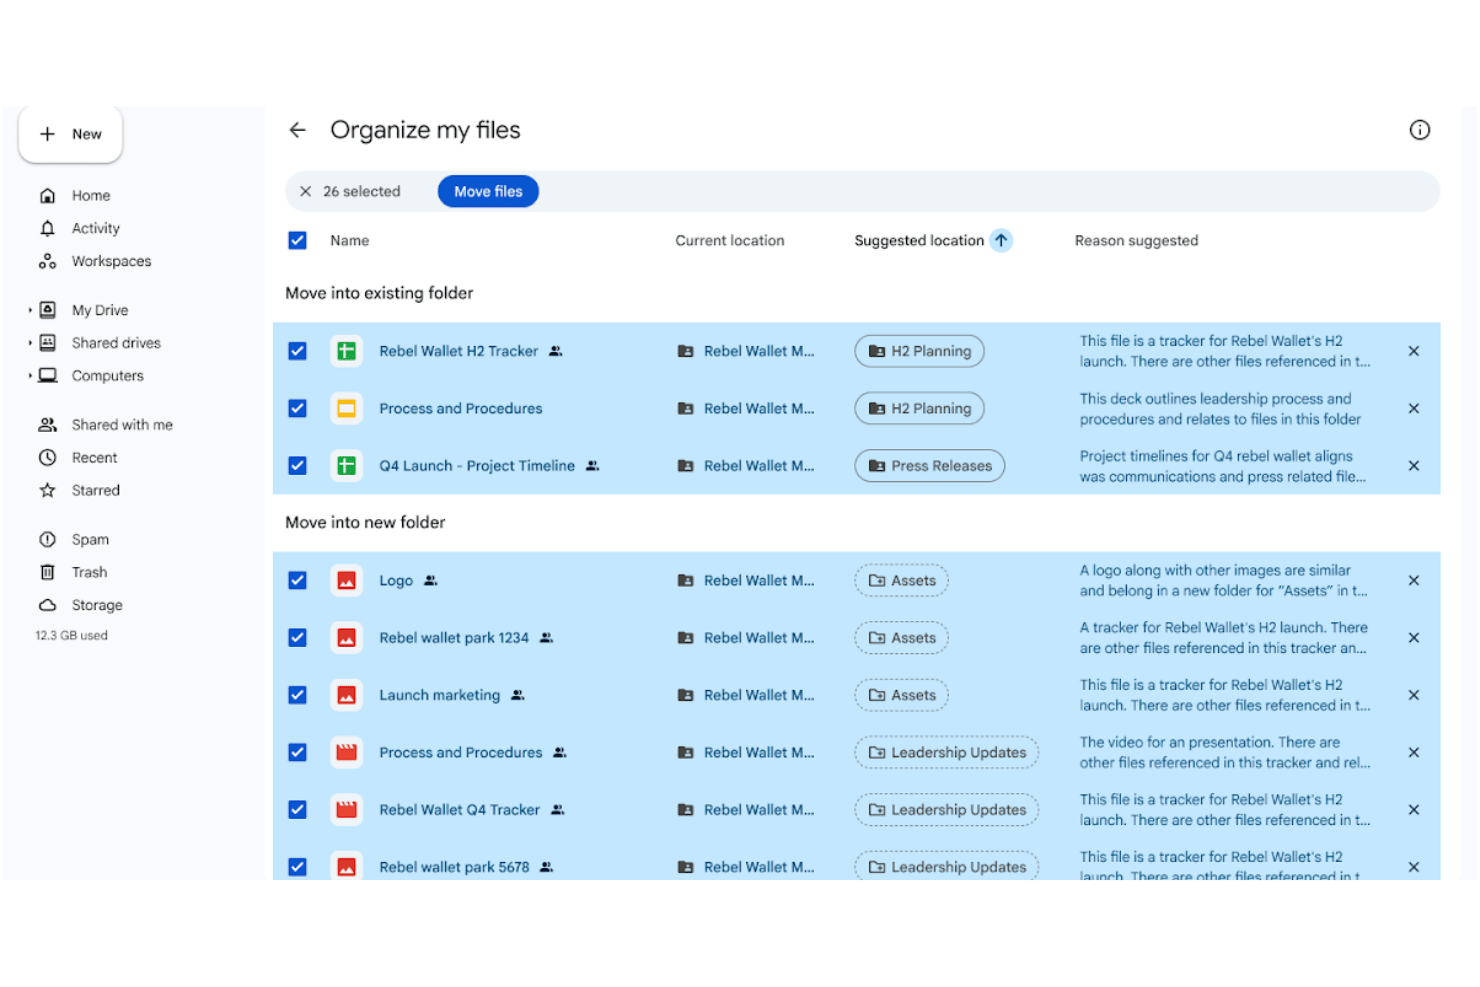This screenshot has height=987, width=1480.
Task: Clear the 26 selected files with the X
Action: 306,191
